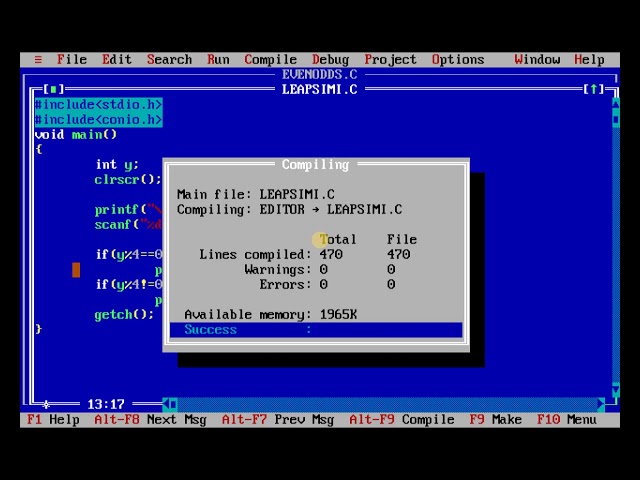Click the Compiling: EDITOR → LEAPSIMI.C text
The image size is (640, 480).
coord(289,209)
